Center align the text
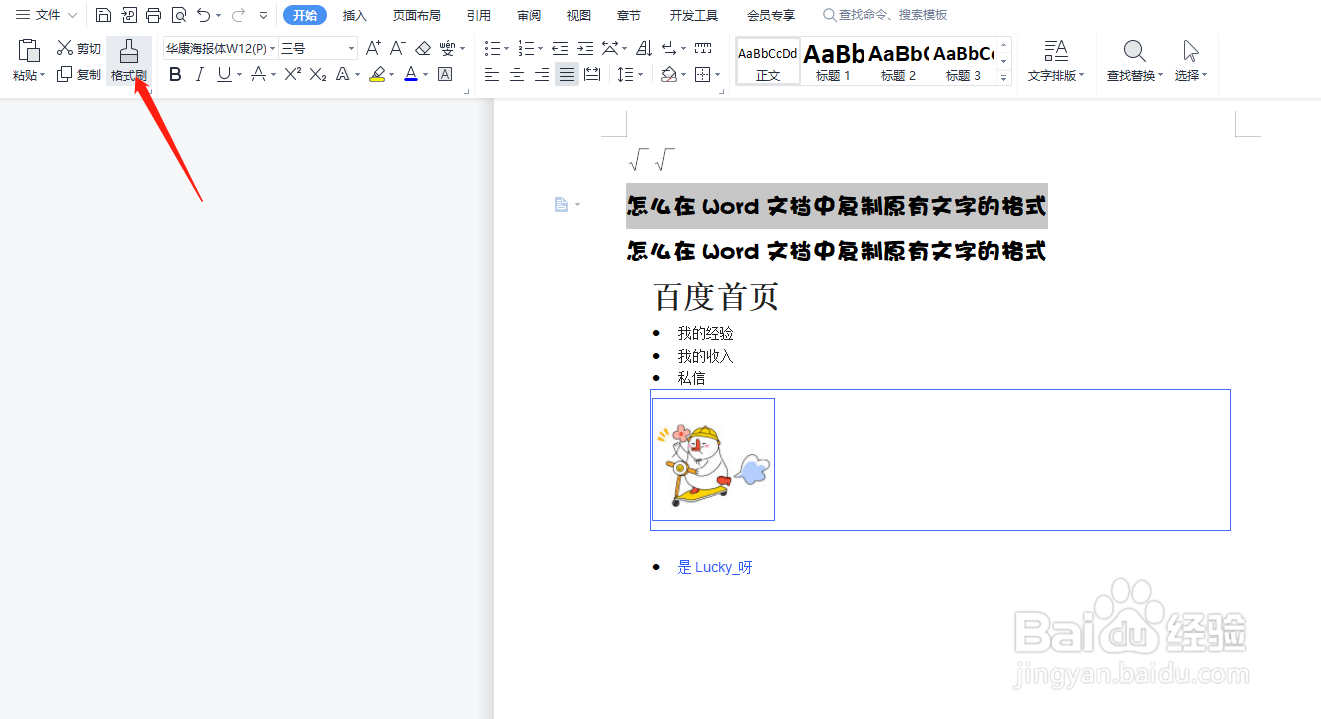Screen dimensions: 1321x719 point(517,74)
